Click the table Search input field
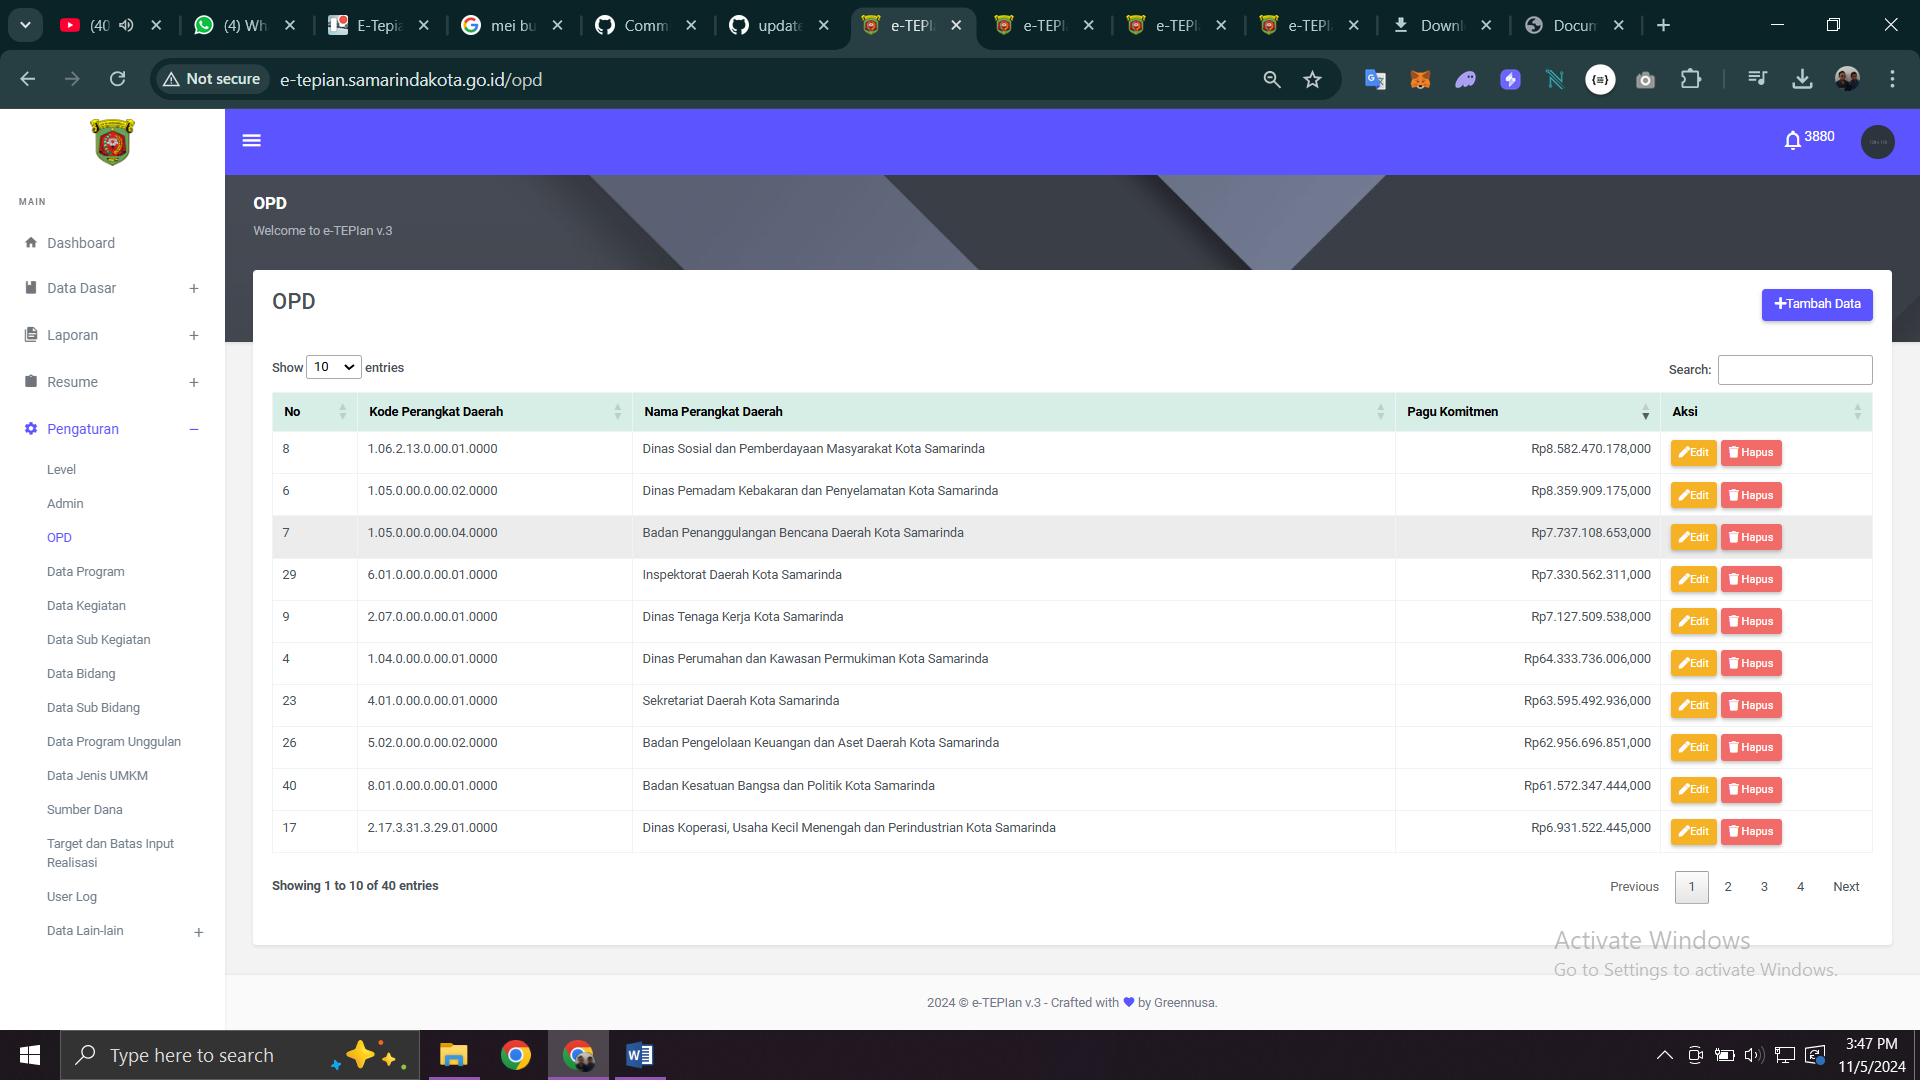 click(1794, 370)
